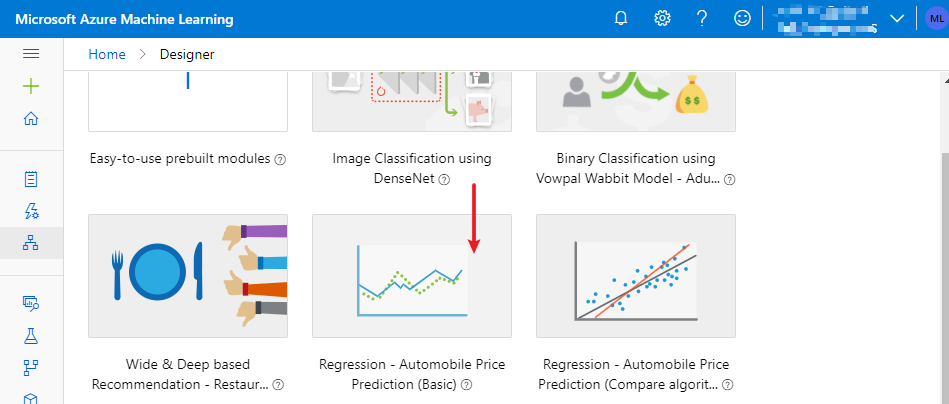Send feedback via smiley icon
Screen dimensions: 949x404
click(x=742, y=19)
